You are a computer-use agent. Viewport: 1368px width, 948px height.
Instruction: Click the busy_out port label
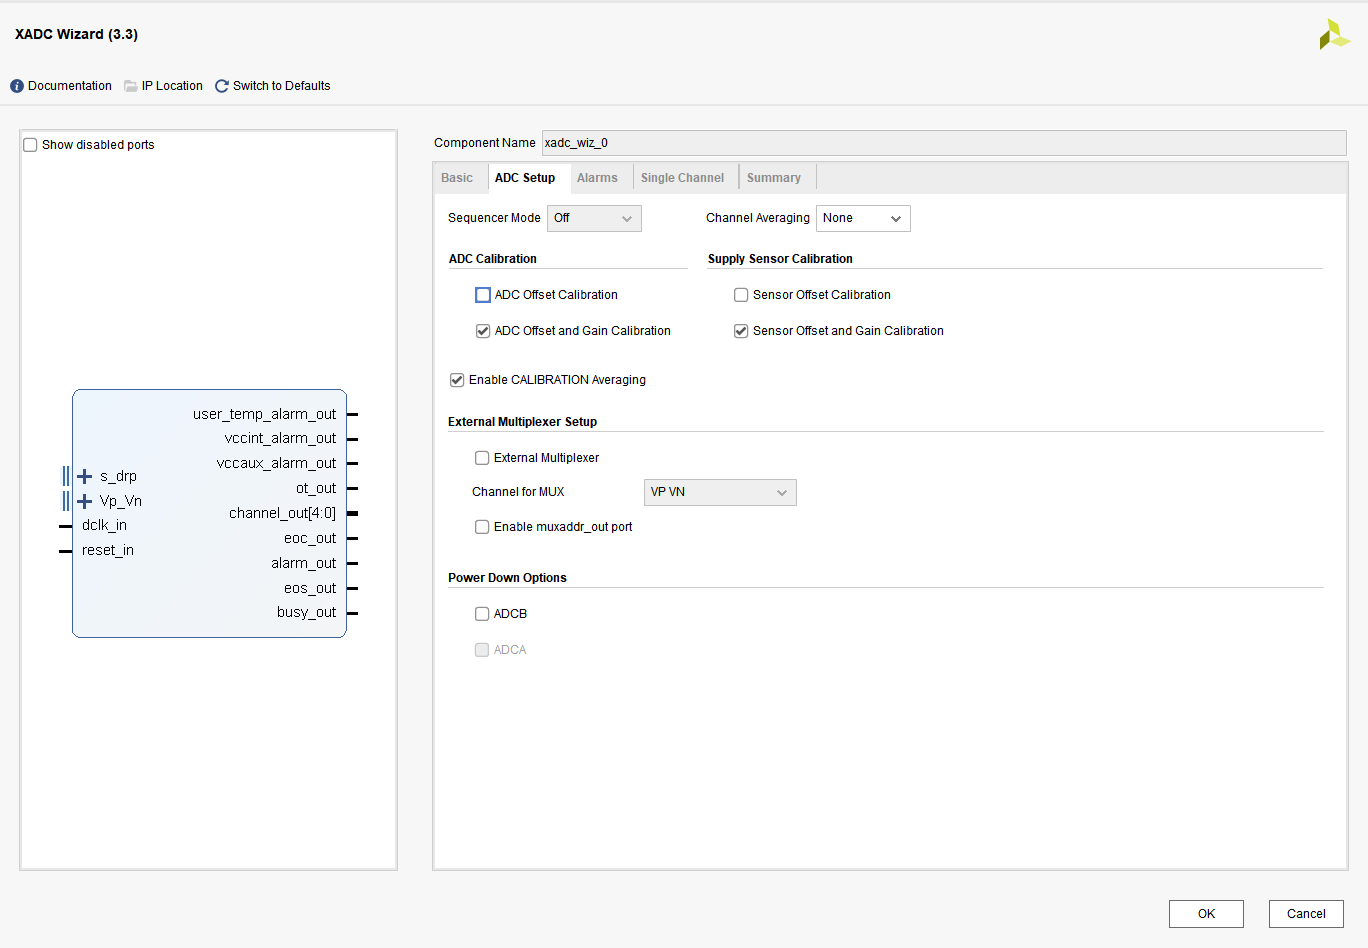307,612
